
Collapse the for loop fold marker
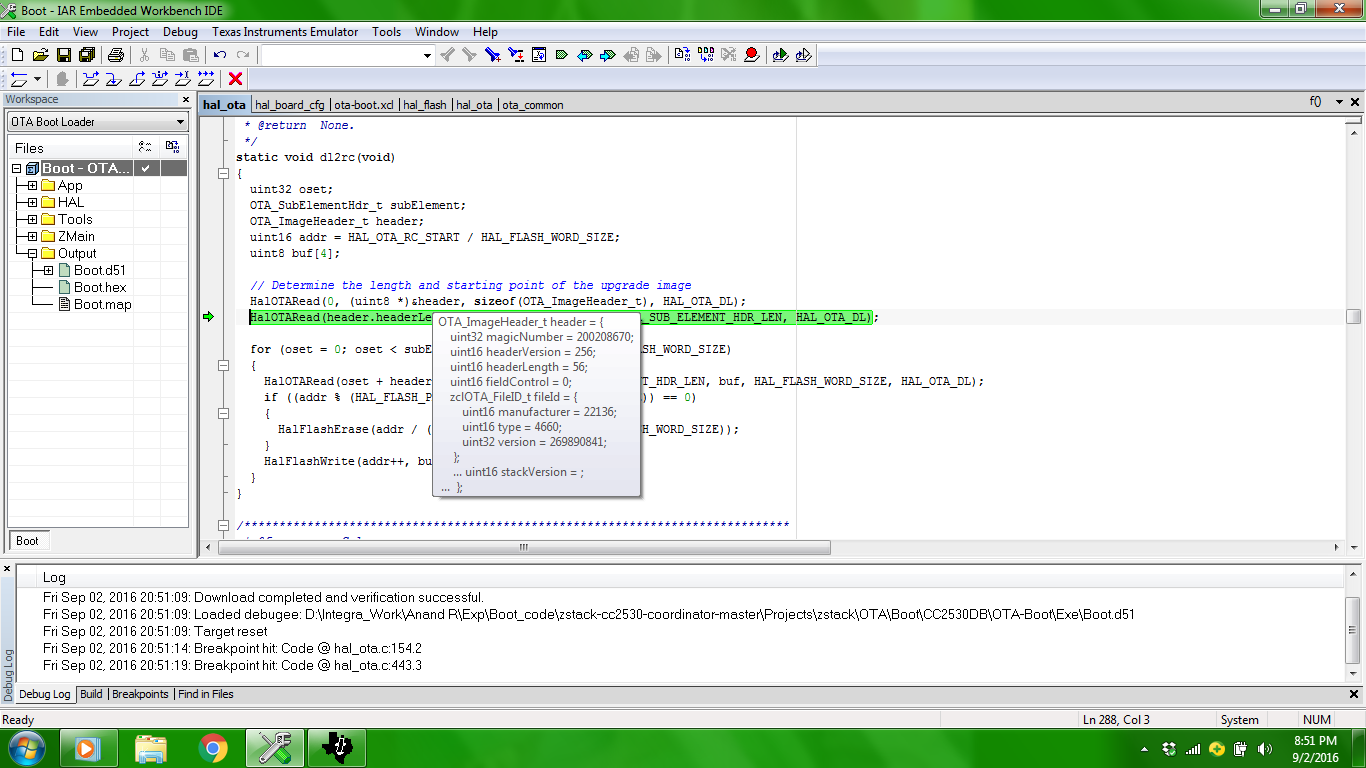tap(224, 366)
